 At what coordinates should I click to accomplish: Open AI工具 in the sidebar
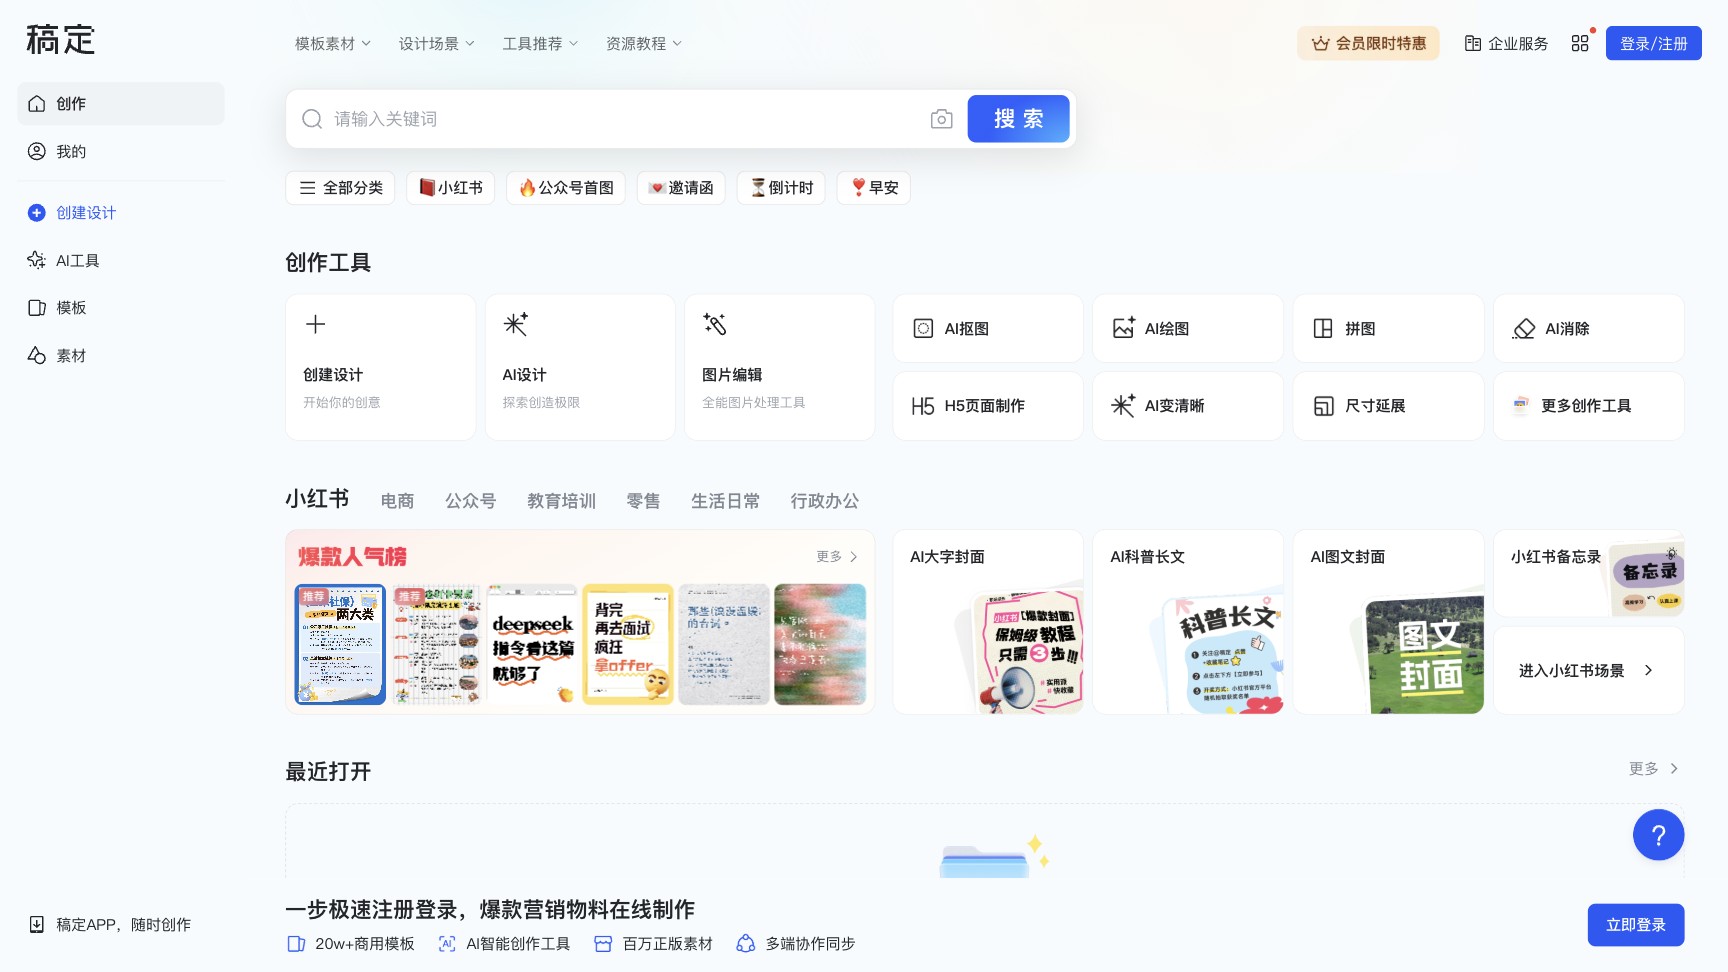point(76,260)
